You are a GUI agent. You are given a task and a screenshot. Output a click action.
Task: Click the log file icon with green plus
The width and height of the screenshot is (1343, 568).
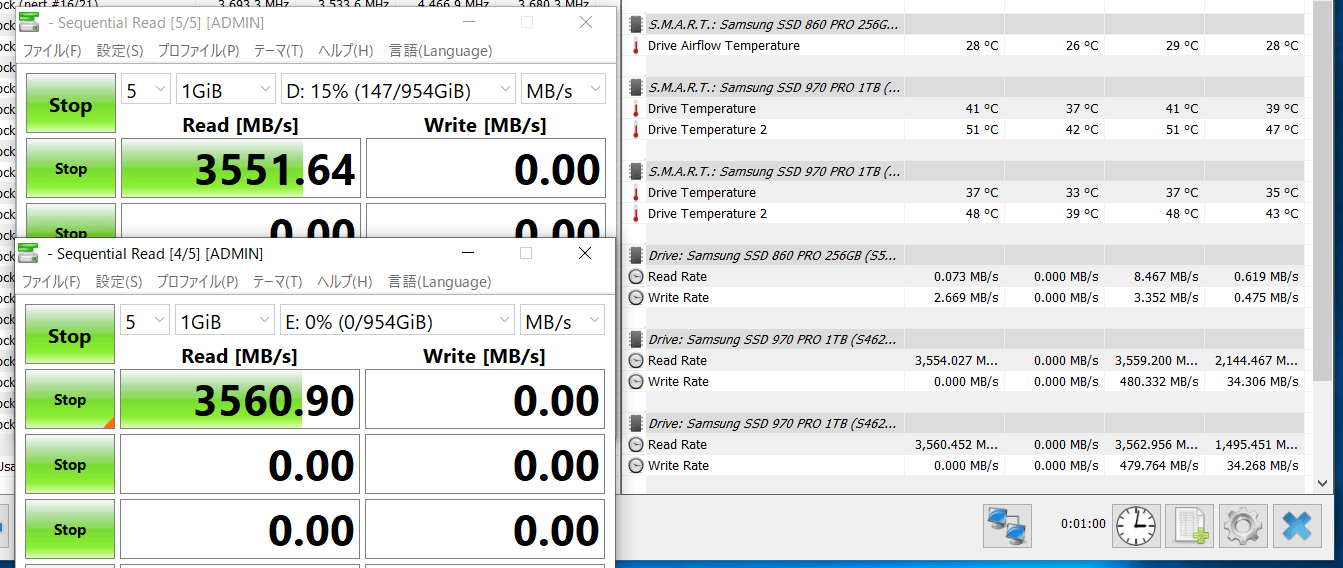[1189, 526]
